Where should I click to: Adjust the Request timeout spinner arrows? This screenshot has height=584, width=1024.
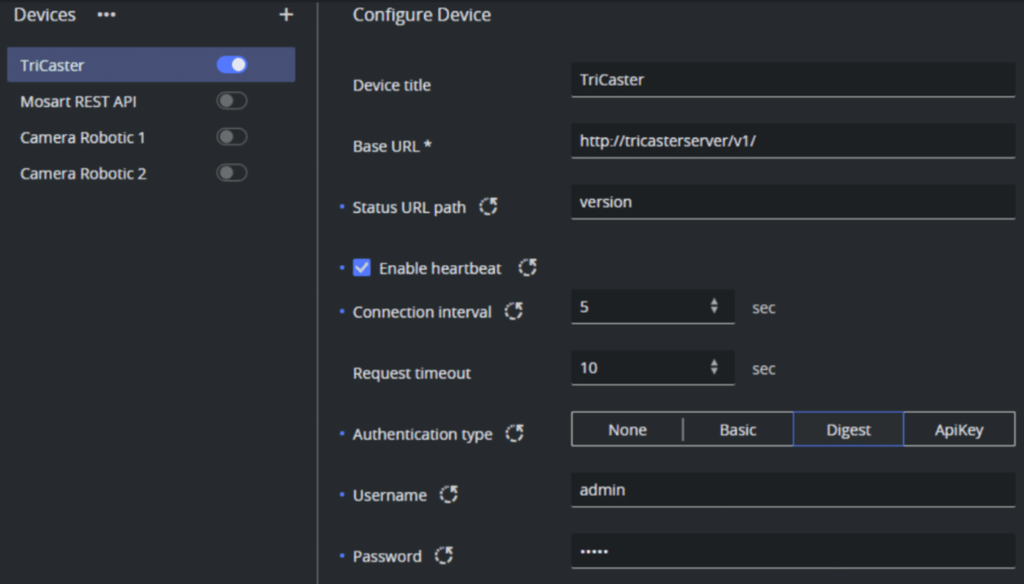(x=714, y=368)
